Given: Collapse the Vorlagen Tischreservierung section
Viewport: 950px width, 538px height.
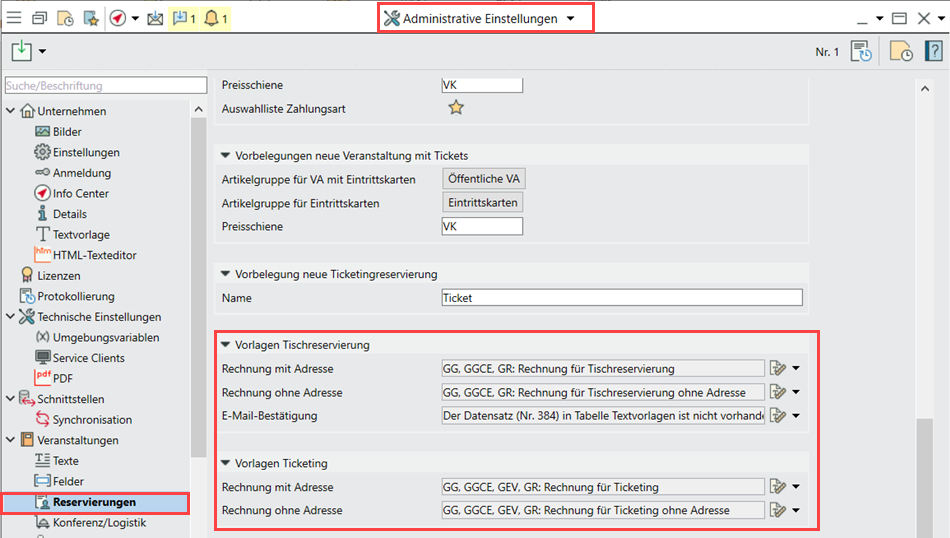Looking at the screenshot, I should pyautogui.click(x=226, y=345).
